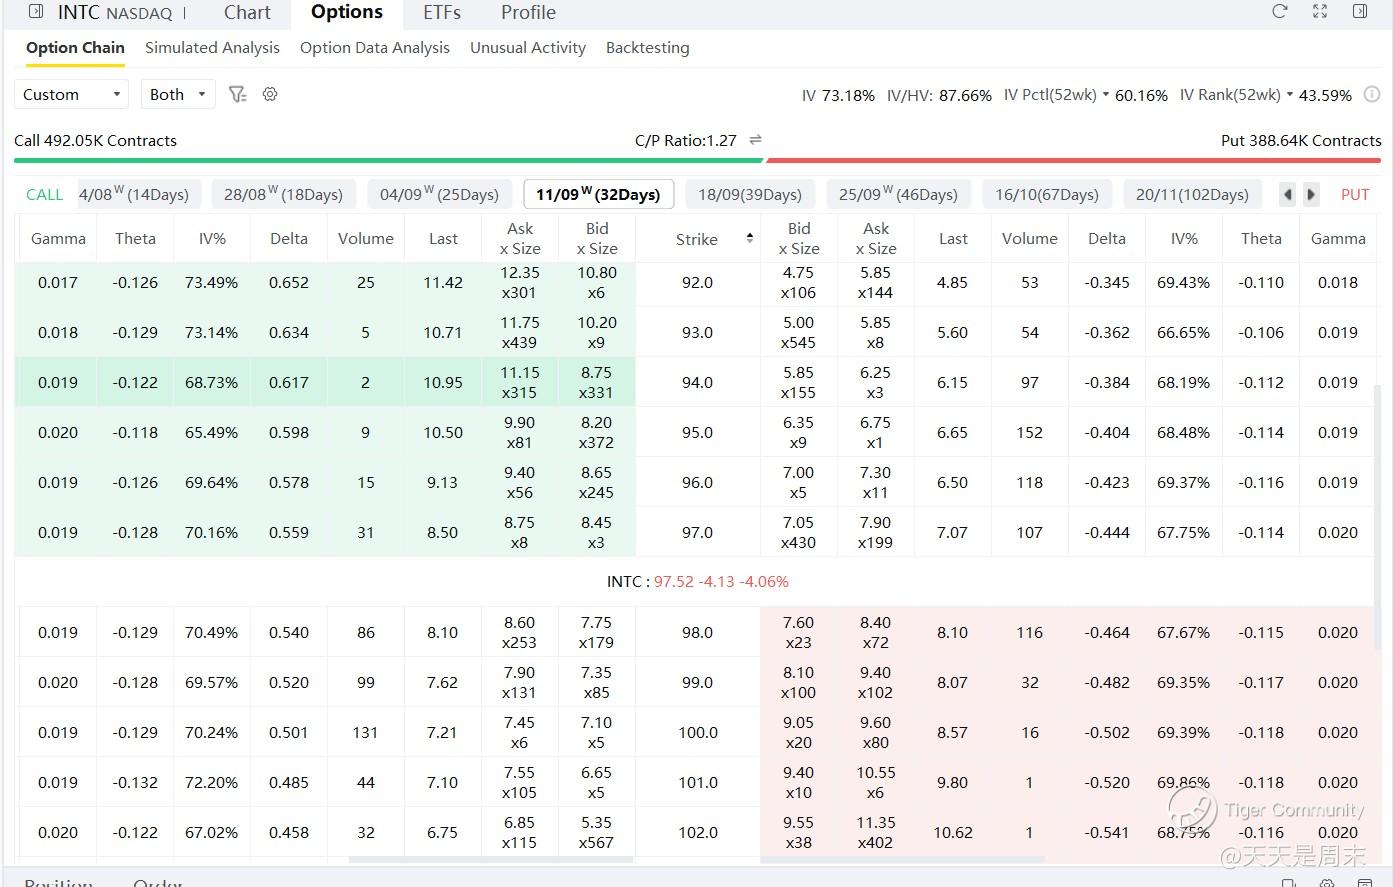The height and width of the screenshot is (887, 1393).
Task: Expand the Custom strikes dropdown
Action: [71, 94]
